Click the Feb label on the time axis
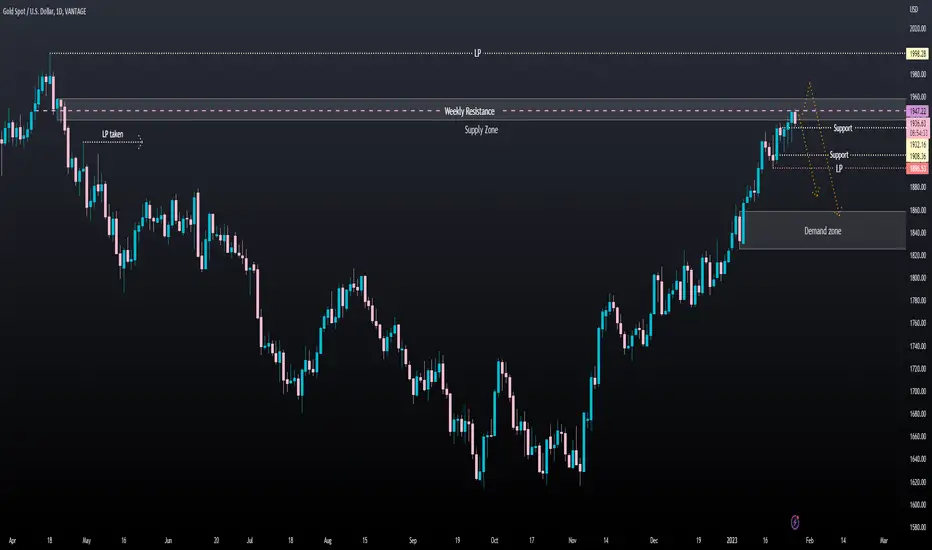This screenshot has width=932, height=550. coord(810,540)
